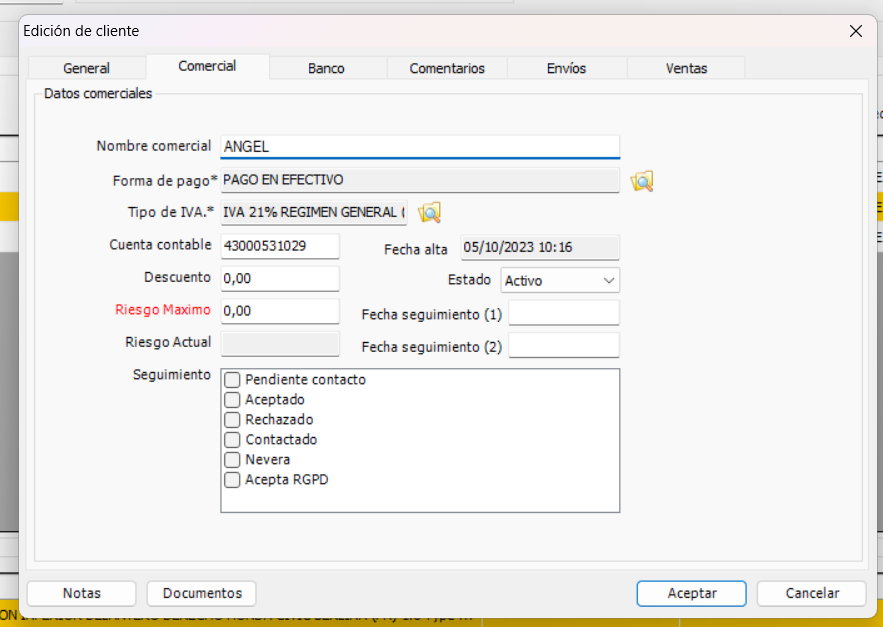The height and width of the screenshot is (627, 883).
Task: Open the Documentos section
Action: click(x=201, y=593)
